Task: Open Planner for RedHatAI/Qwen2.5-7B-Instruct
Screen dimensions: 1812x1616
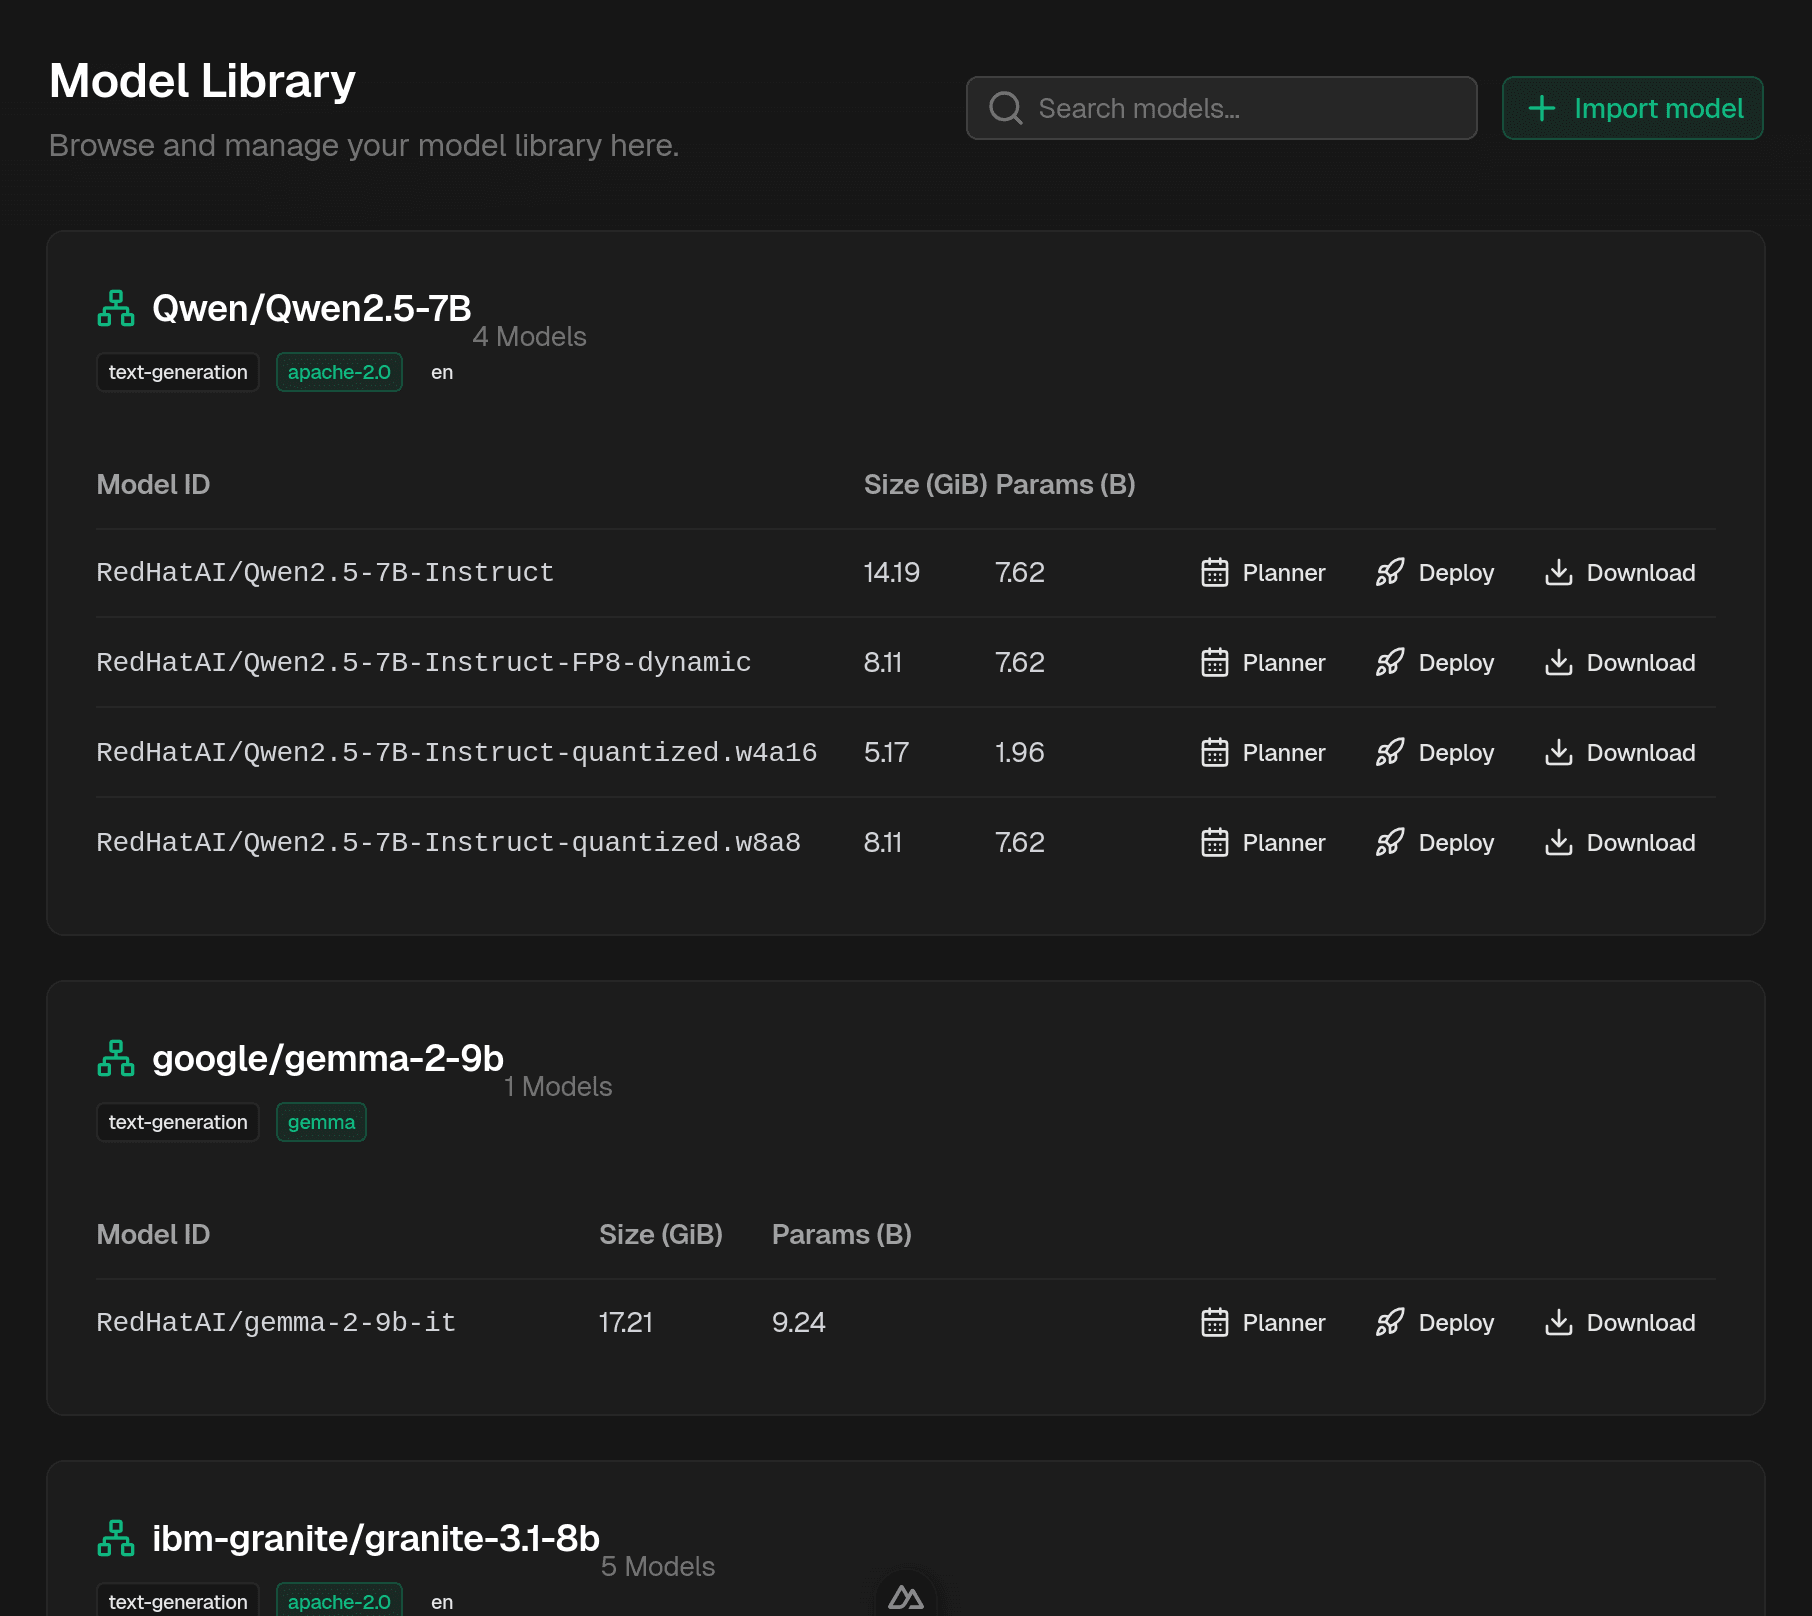Action: coord(1264,573)
